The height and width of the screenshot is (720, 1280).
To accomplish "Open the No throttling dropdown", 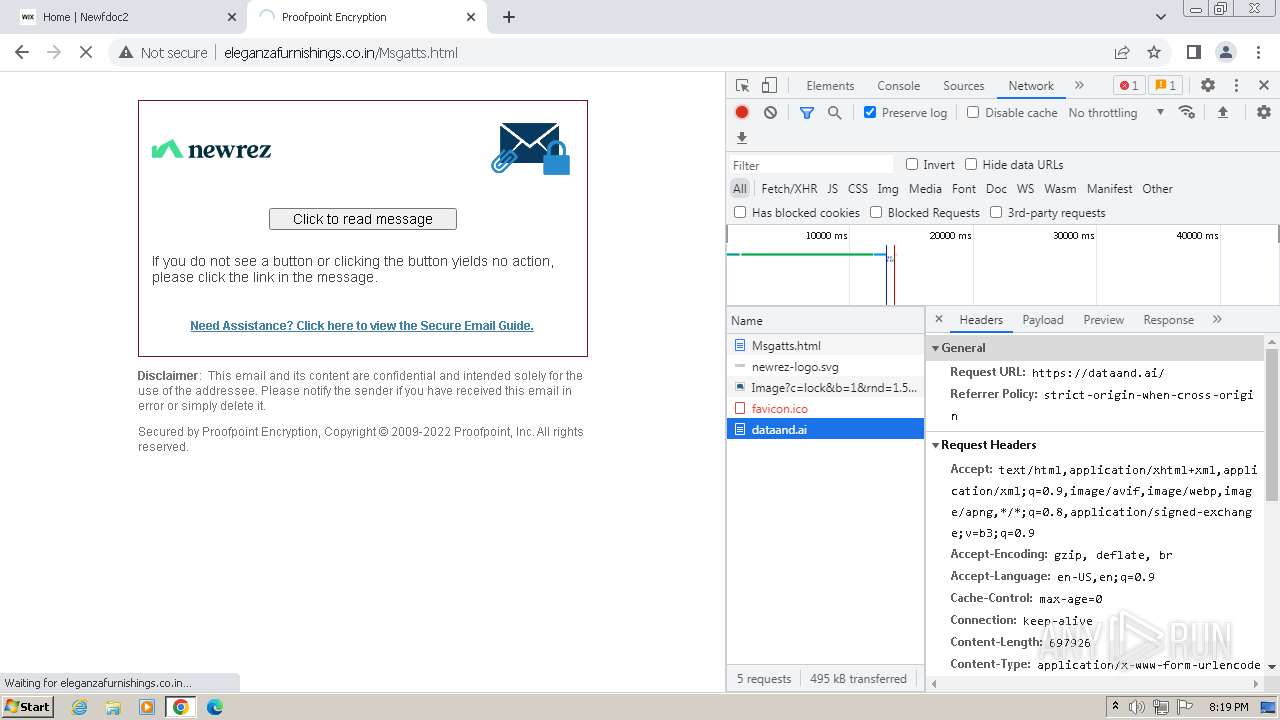I will 1116,112.
